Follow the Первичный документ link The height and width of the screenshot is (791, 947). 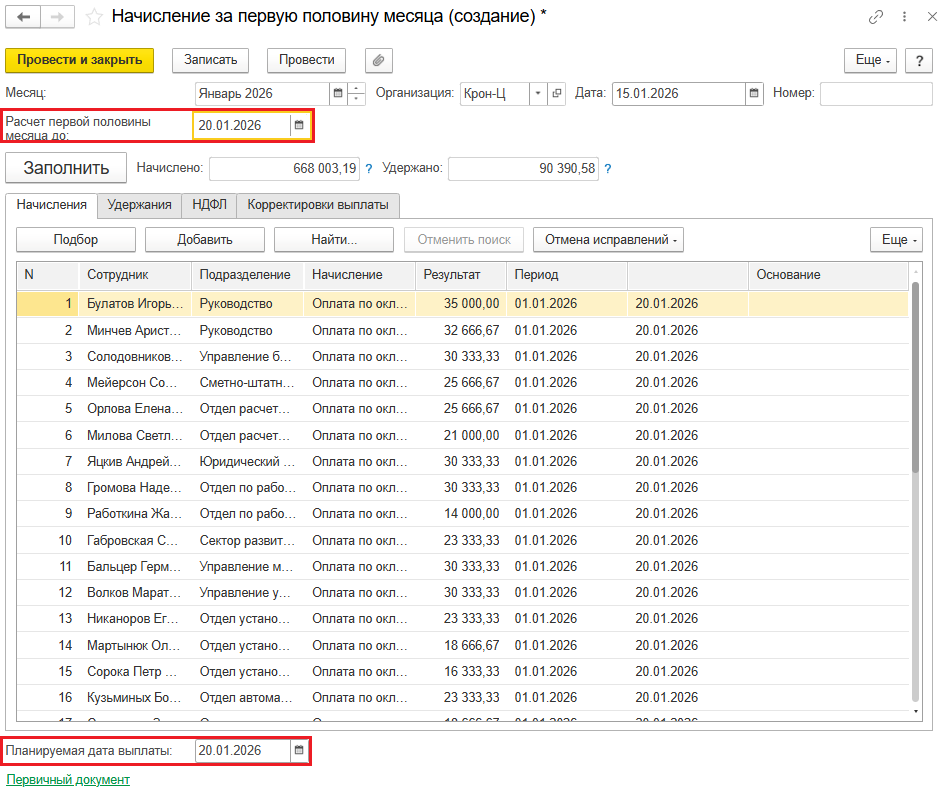click(68, 779)
